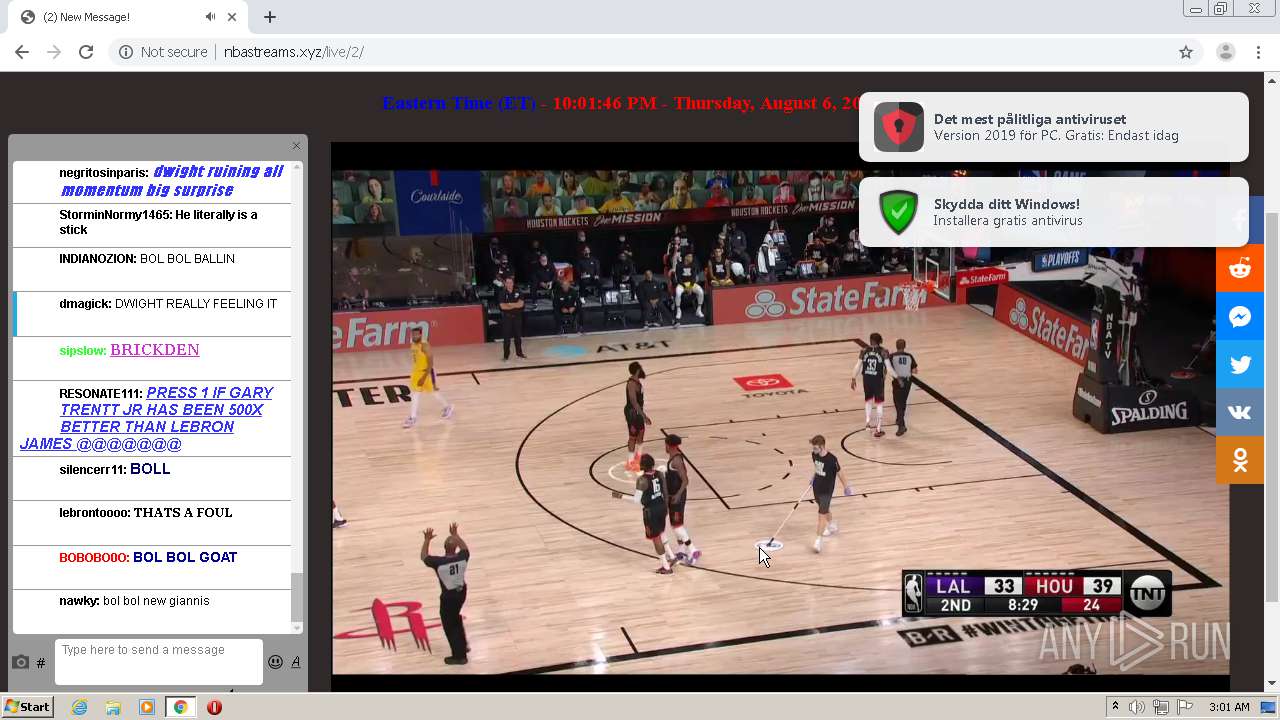Click username BOBOBO0O in chat
The width and height of the screenshot is (1280, 720).
[94, 558]
